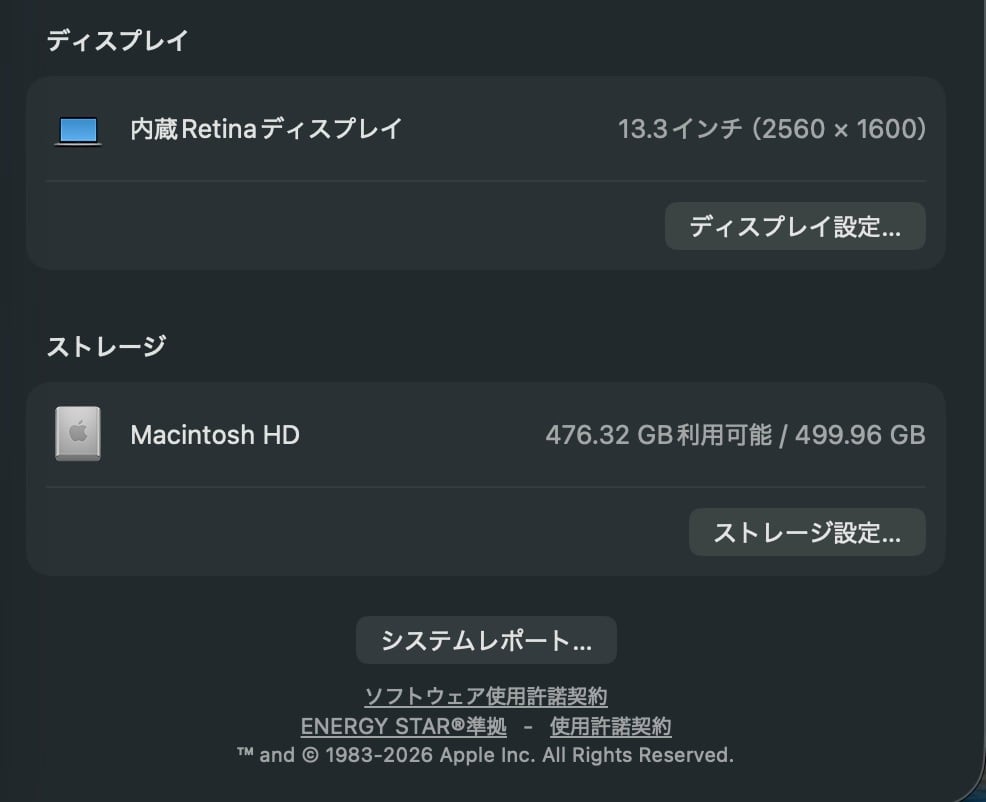This screenshot has width=986, height=802.
Task: Click the (2560 × 1600) resolution text
Action: pyautogui.click(x=839, y=129)
